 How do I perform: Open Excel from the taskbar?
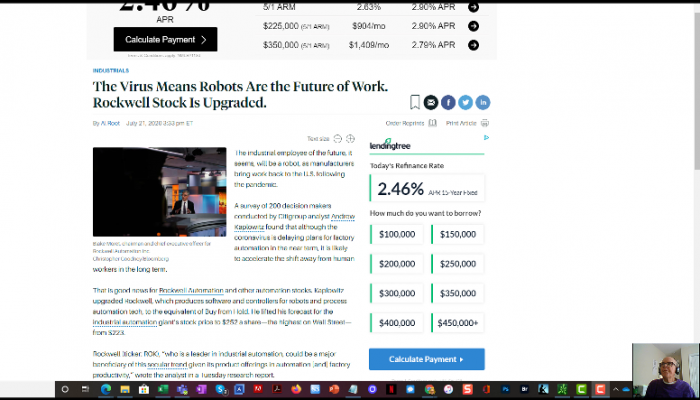(163, 389)
